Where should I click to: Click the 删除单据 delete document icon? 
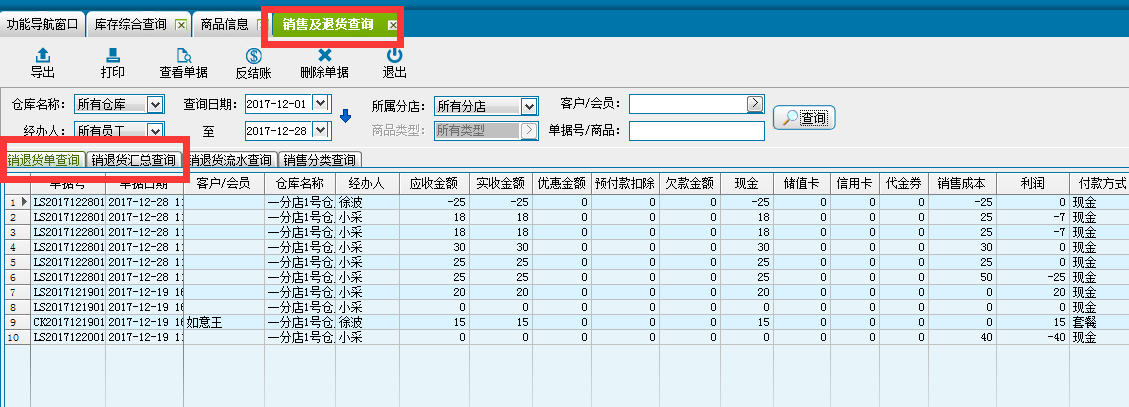(x=324, y=57)
